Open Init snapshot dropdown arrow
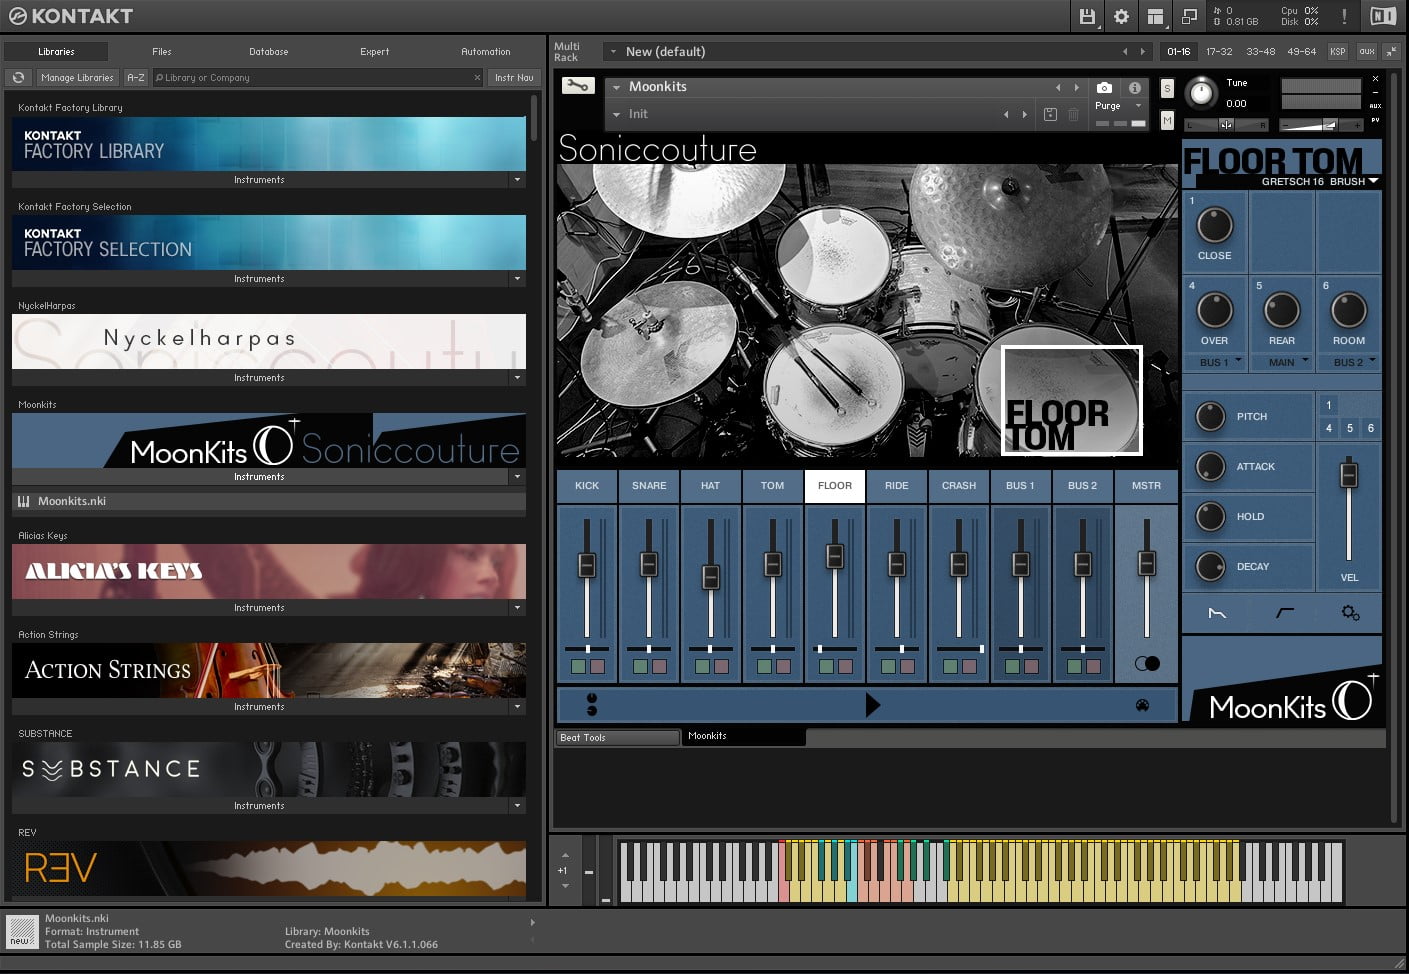Image resolution: width=1409 pixels, height=974 pixels. (x=617, y=114)
